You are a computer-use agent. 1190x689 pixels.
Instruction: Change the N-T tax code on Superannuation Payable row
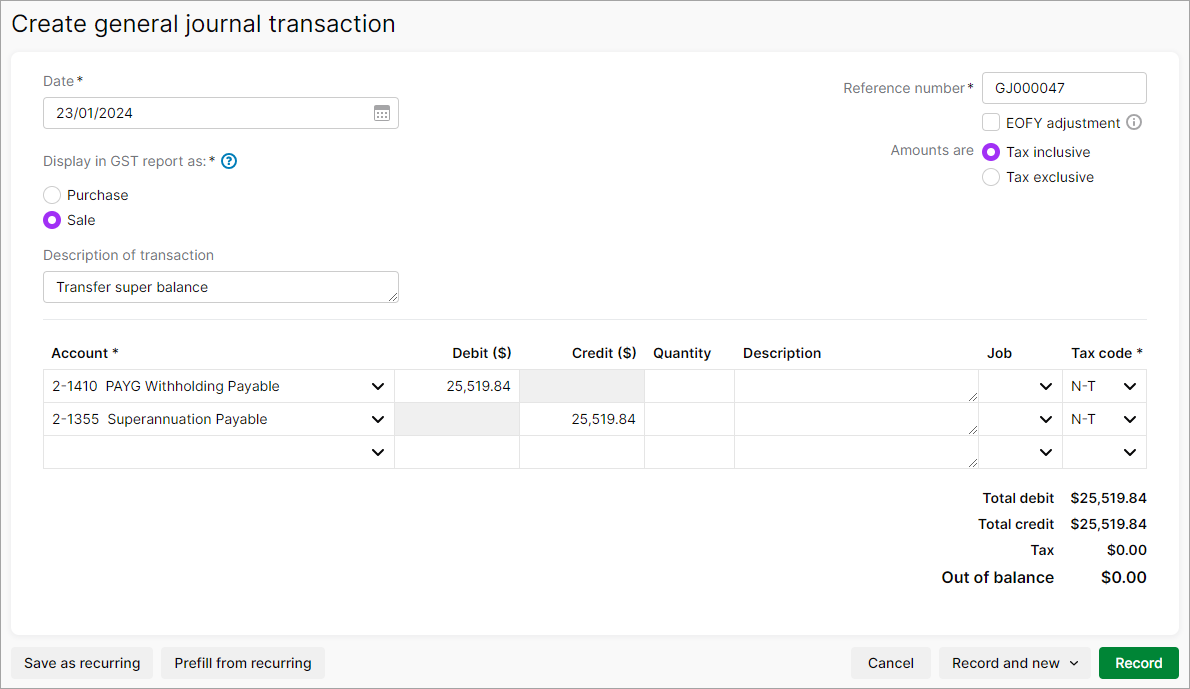pyautogui.click(x=1129, y=419)
